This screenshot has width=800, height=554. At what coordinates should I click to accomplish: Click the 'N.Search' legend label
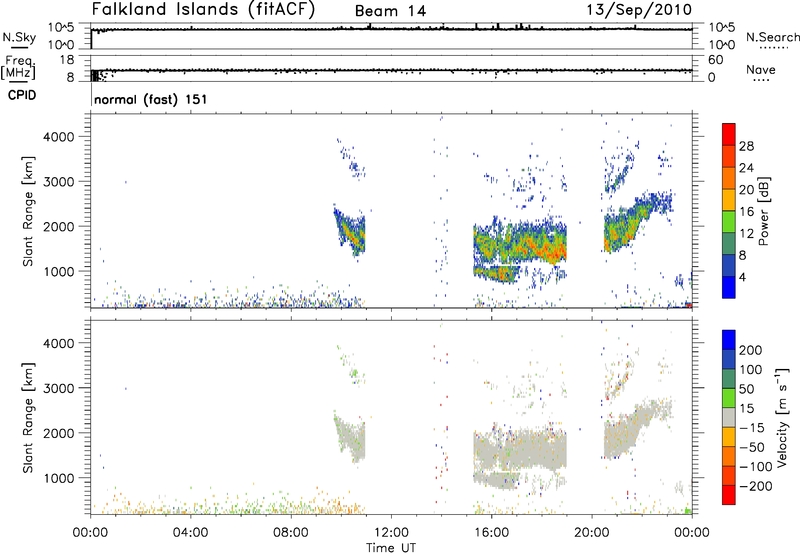pyautogui.click(x=772, y=37)
